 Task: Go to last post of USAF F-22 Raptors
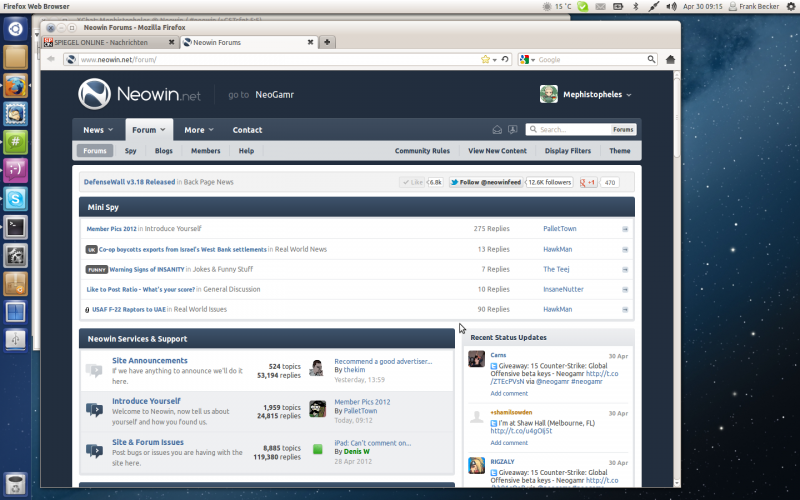point(625,310)
